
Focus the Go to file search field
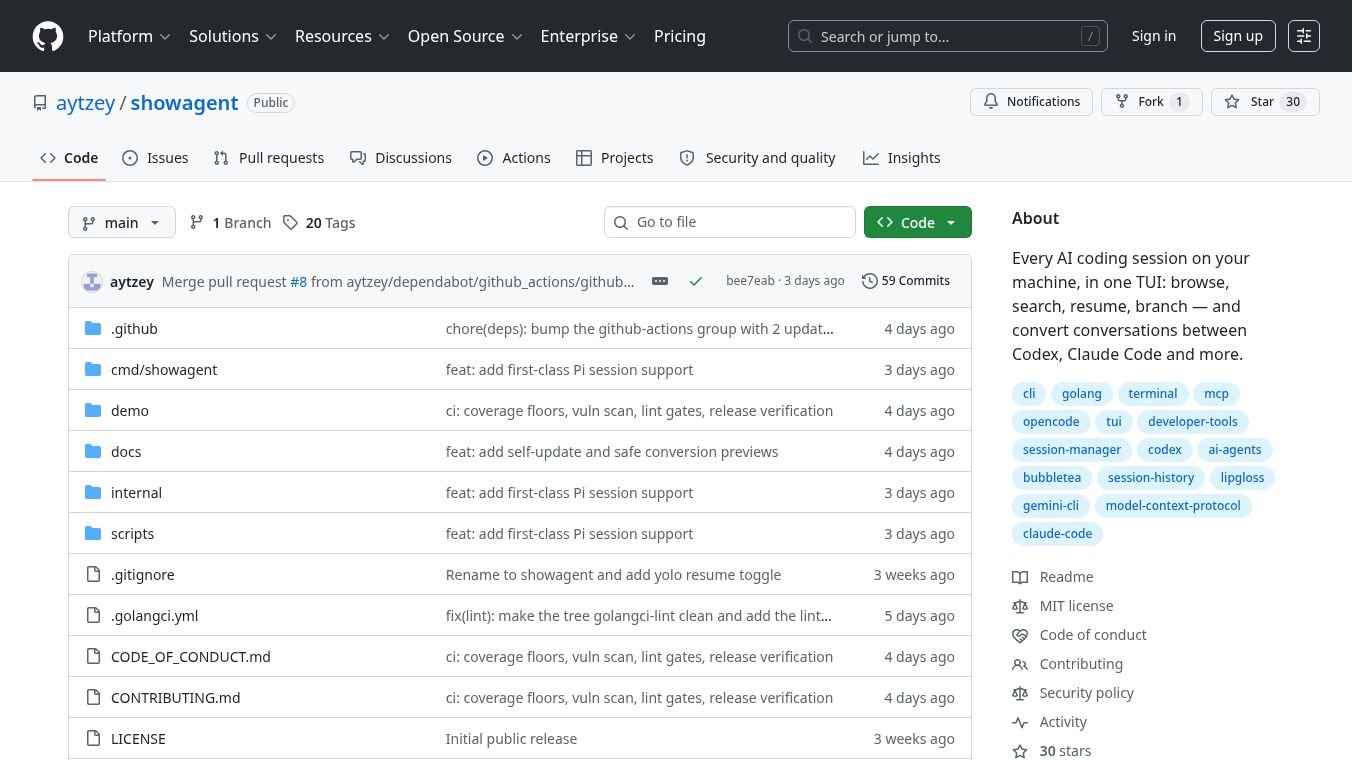(x=730, y=222)
